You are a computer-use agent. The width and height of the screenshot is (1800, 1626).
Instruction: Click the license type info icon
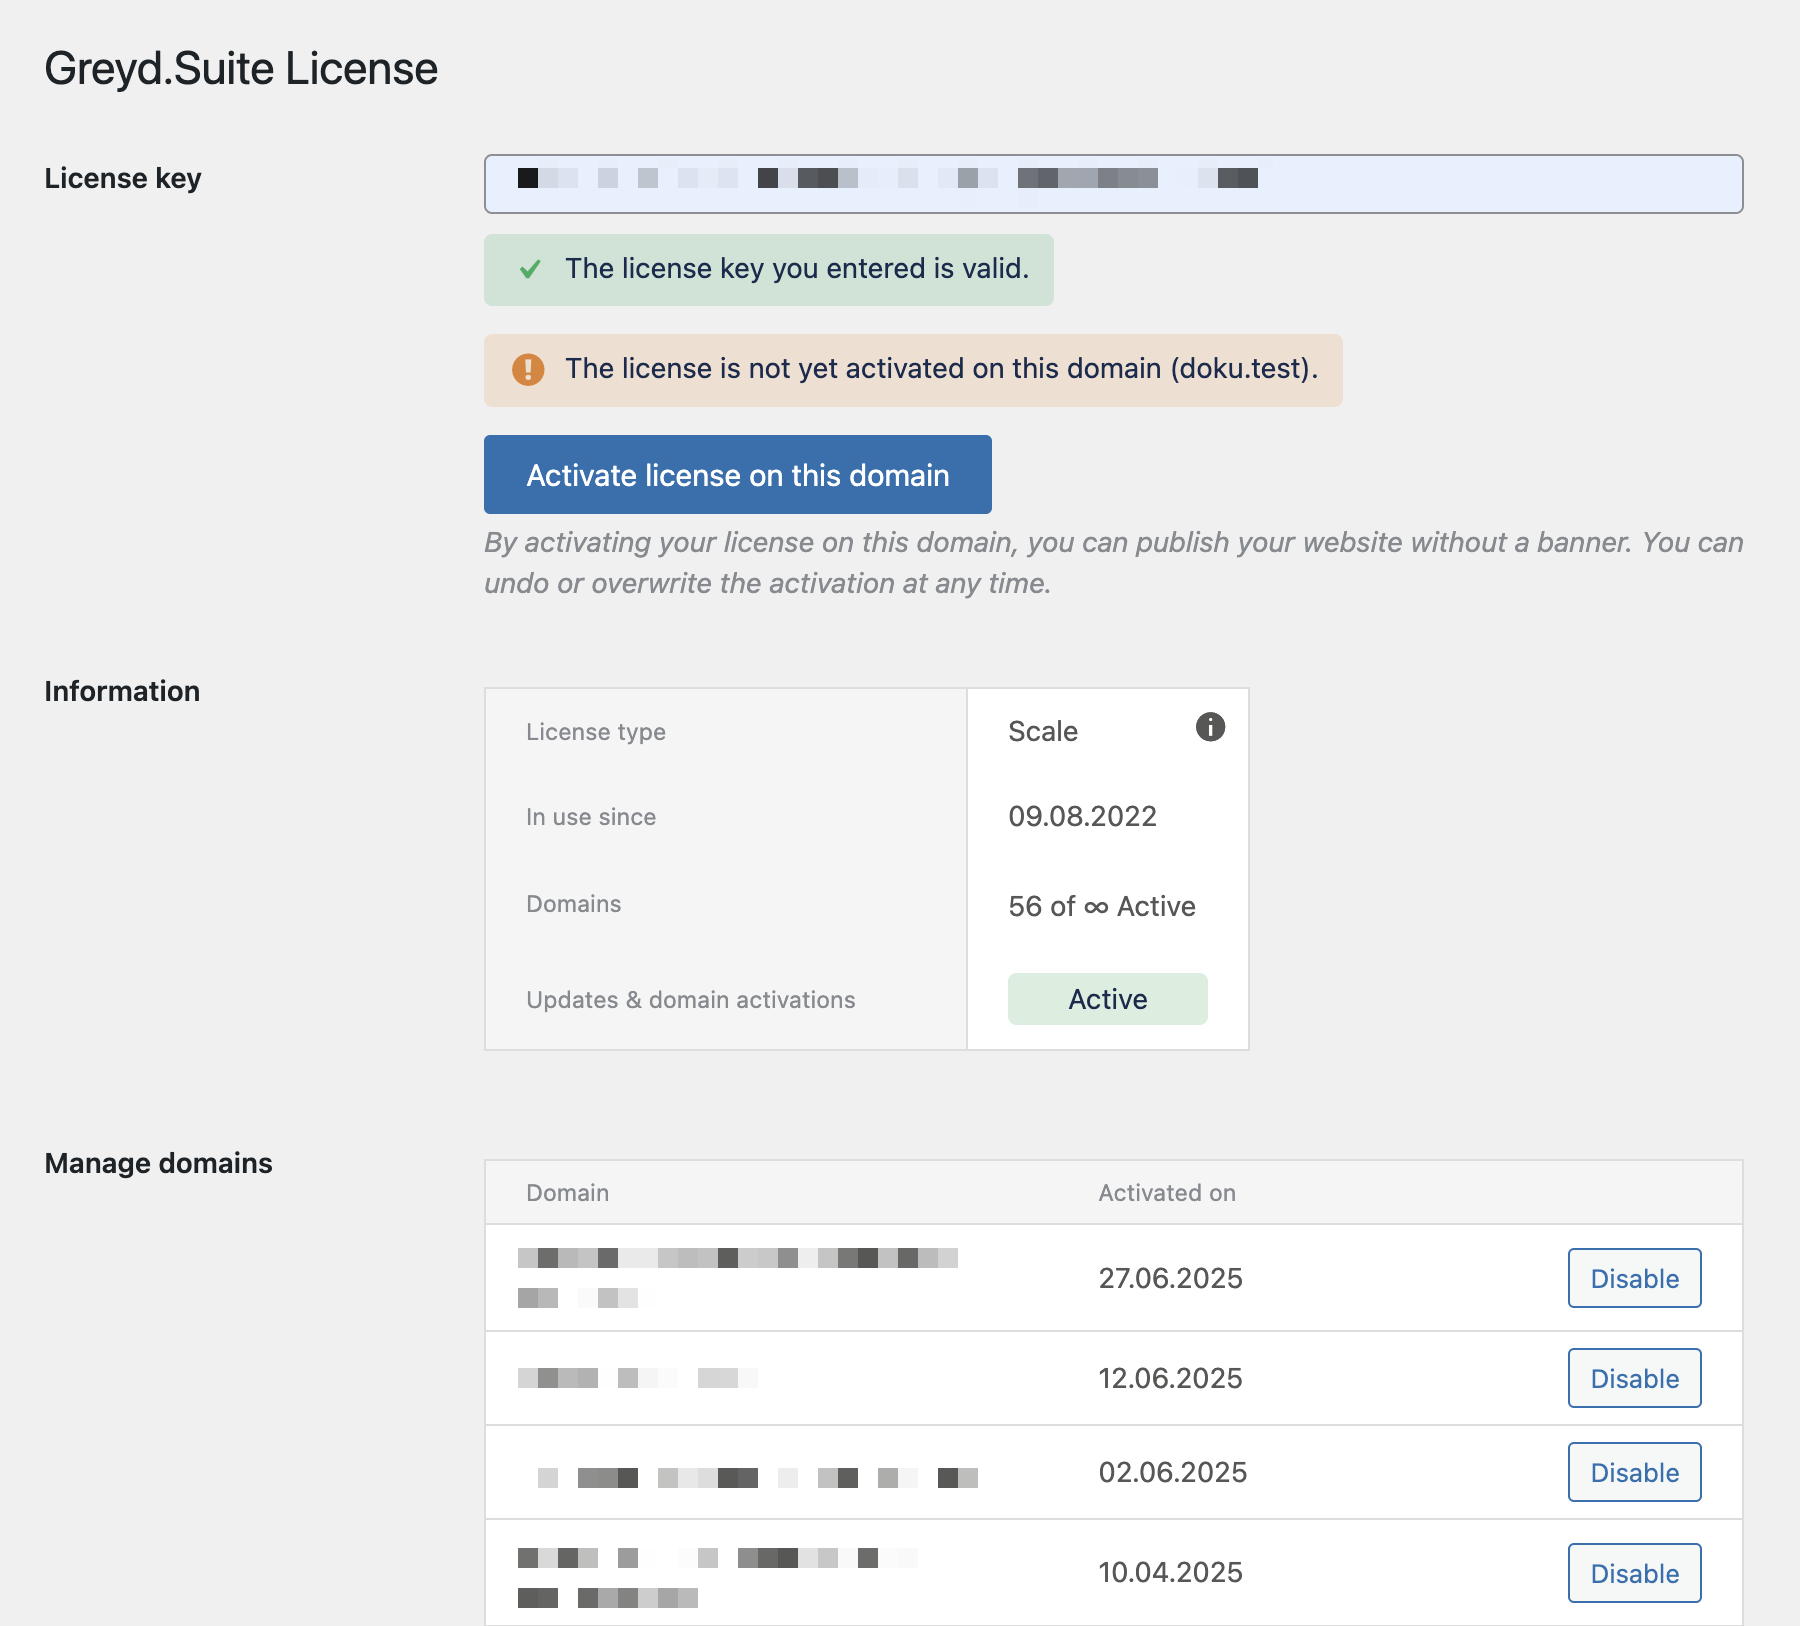[x=1210, y=727]
